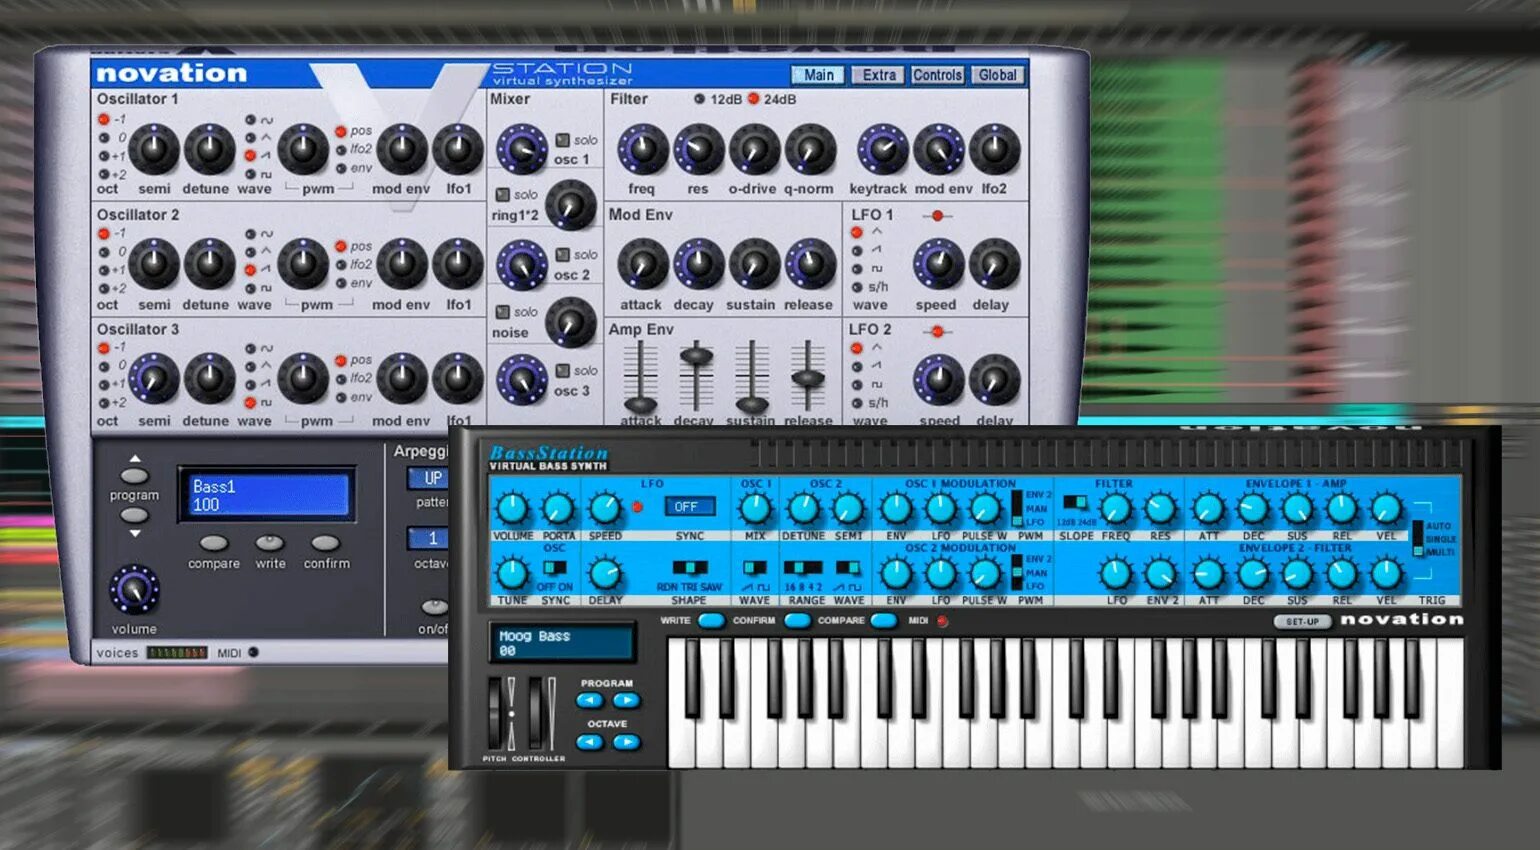Select s/h wave for LFO 1
1540x850 pixels.
tap(857, 287)
